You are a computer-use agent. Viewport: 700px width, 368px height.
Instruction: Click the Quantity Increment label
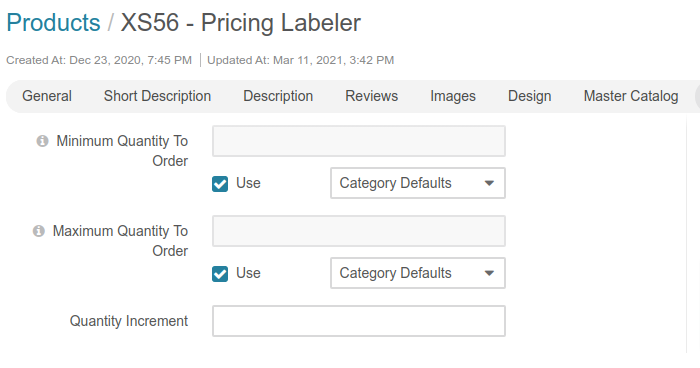coord(129,321)
